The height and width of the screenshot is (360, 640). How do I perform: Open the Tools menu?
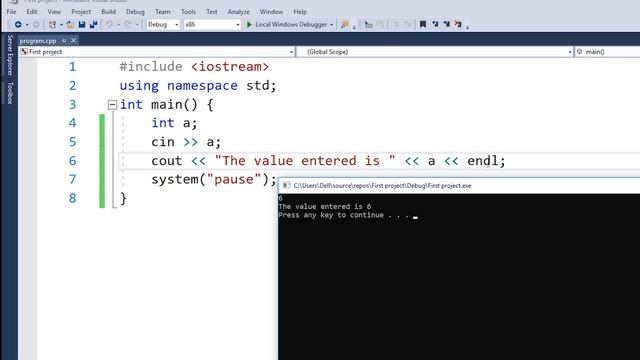pyautogui.click(x=188, y=12)
